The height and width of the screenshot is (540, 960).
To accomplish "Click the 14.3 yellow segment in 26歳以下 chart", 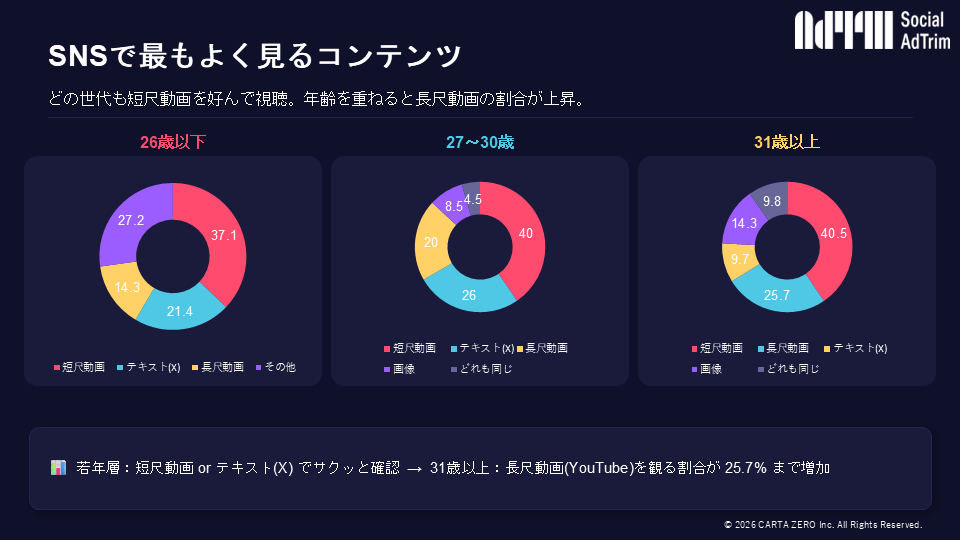I will 127,288.
